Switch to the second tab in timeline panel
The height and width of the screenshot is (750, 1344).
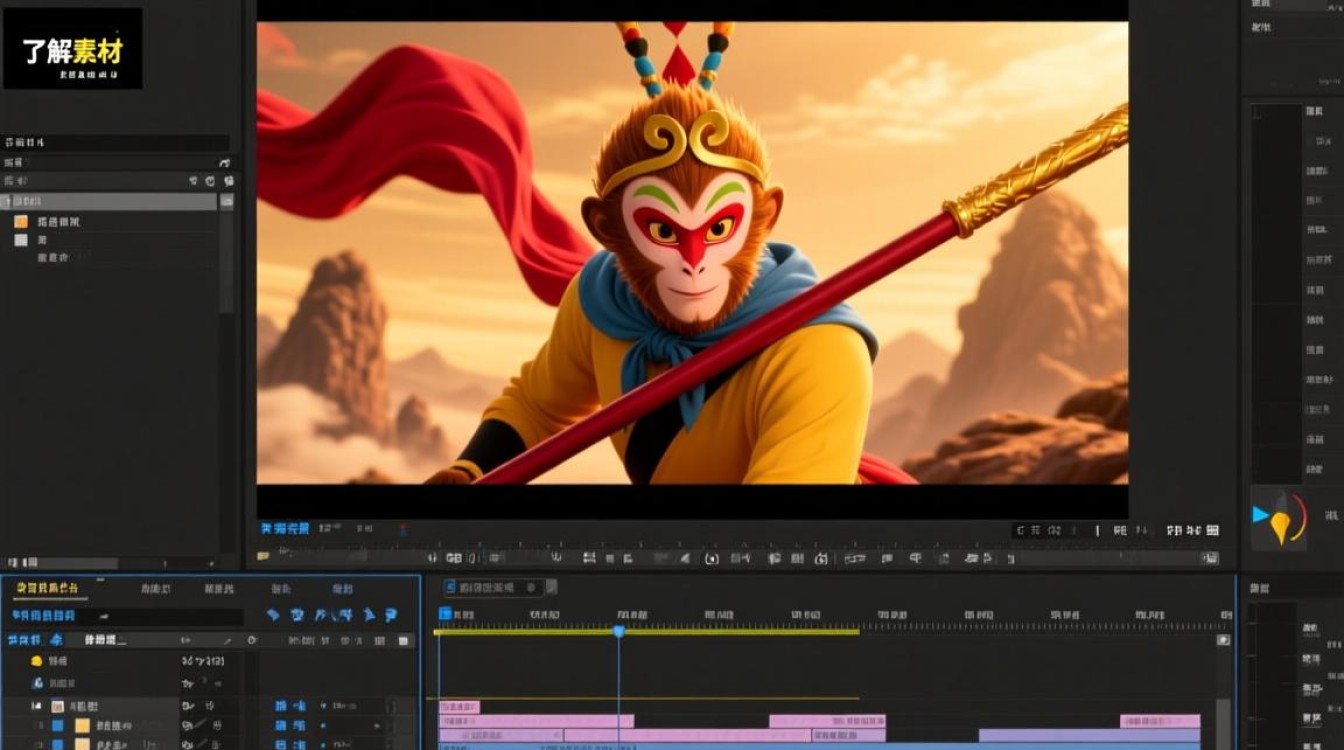click(155, 589)
